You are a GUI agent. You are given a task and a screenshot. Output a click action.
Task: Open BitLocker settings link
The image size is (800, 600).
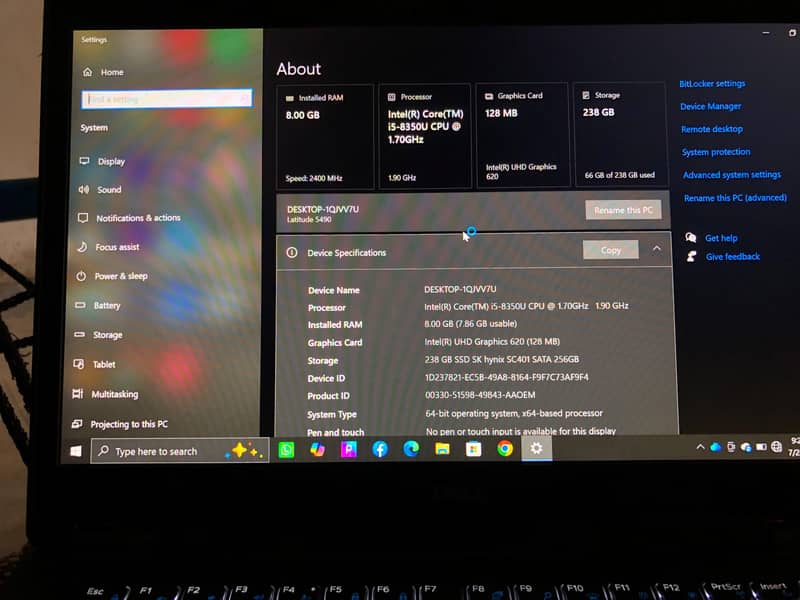(x=712, y=83)
